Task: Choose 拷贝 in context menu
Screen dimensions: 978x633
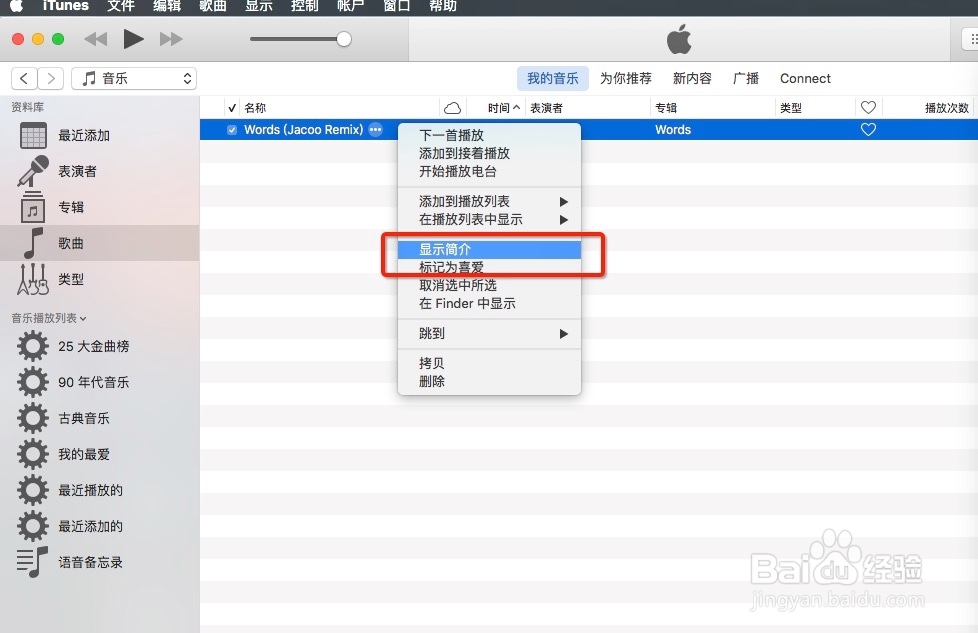Action: (x=490, y=363)
